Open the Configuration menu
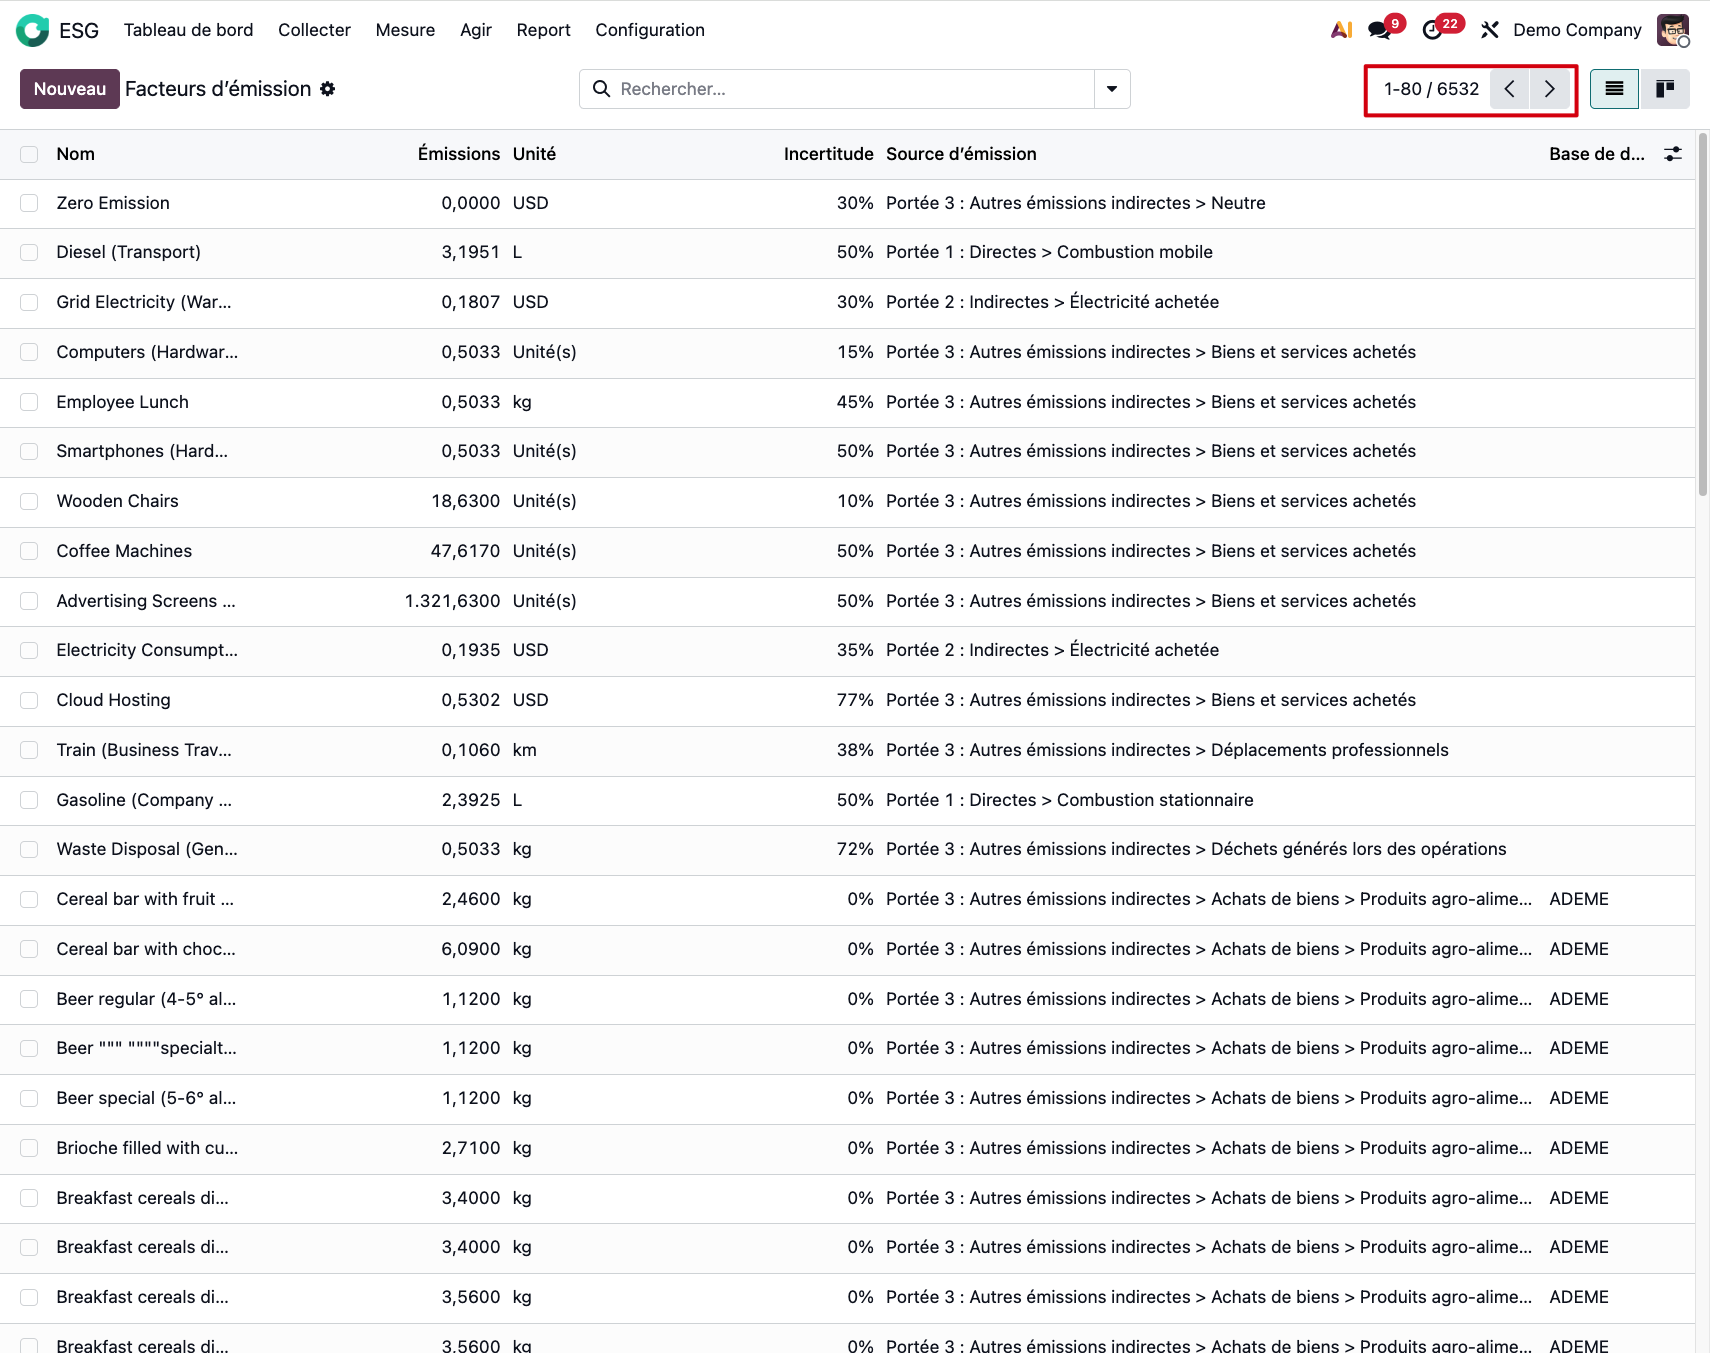This screenshot has height=1353, width=1710. click(650, 30)
